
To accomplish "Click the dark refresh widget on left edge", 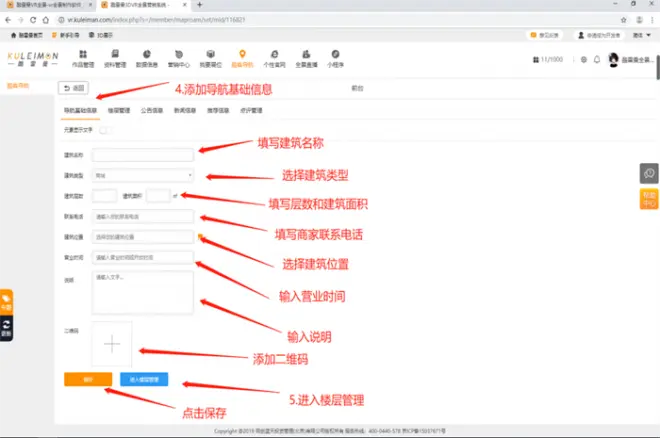I will tap(6, 329).
